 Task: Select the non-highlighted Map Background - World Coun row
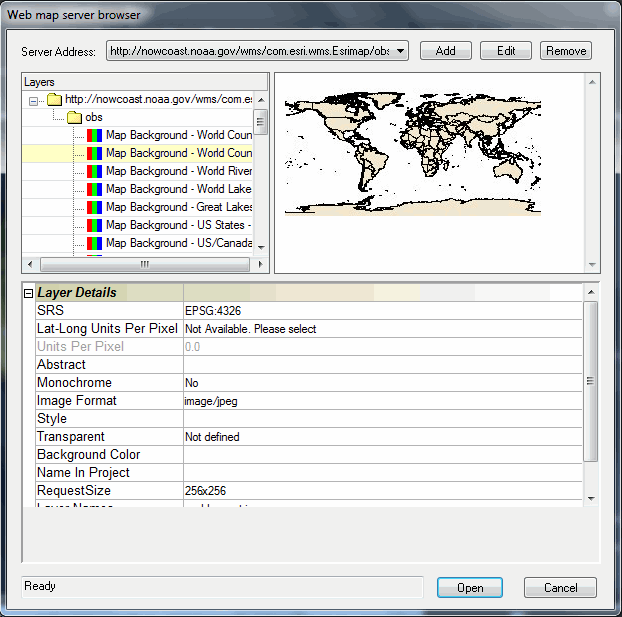(179, 135)
